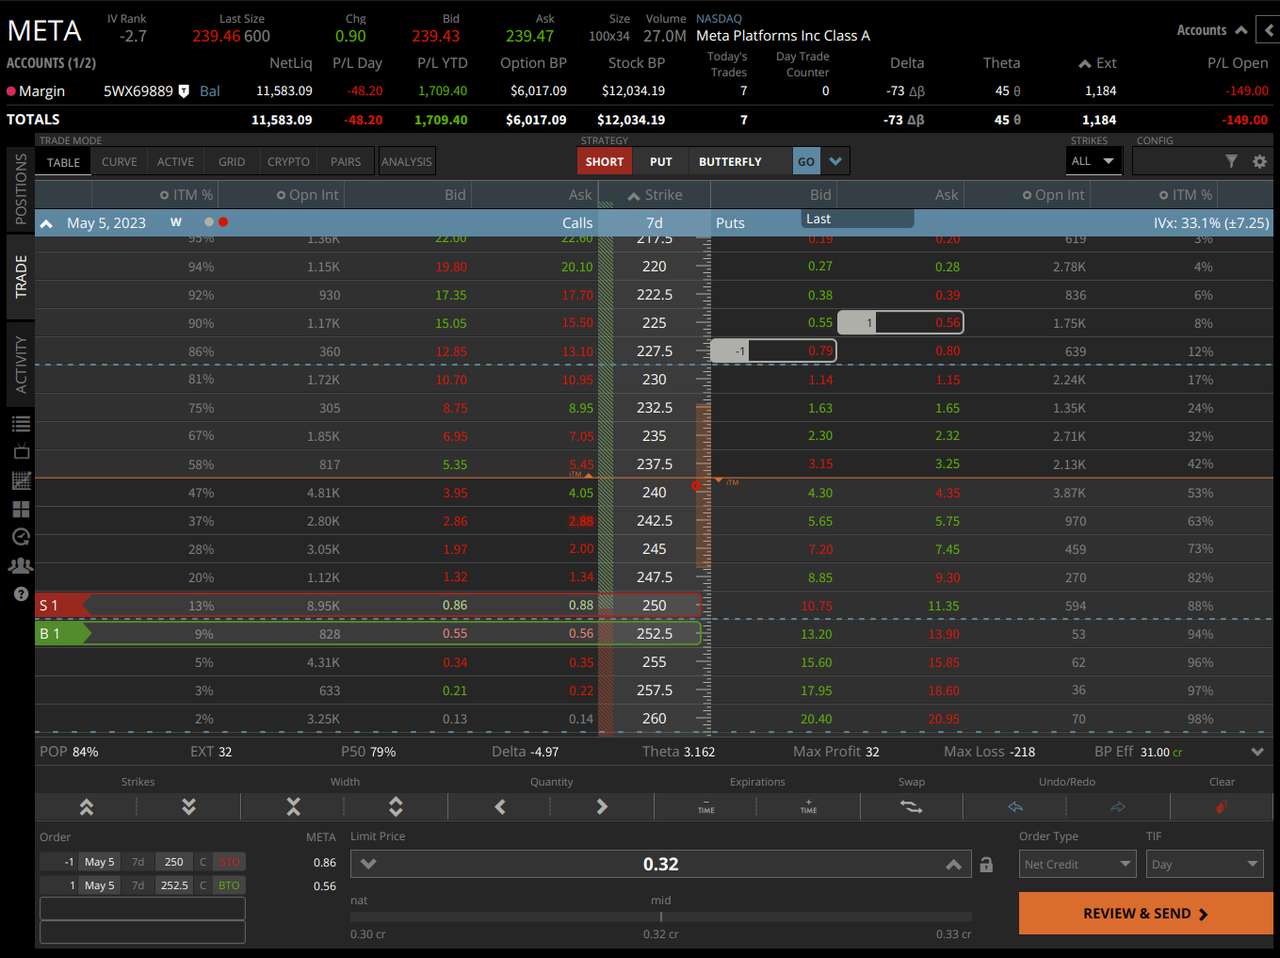The height and width of the screenshot is (958, 1280).
Task: Shift strikes up with double-up arrows
Action: point(86,807)
